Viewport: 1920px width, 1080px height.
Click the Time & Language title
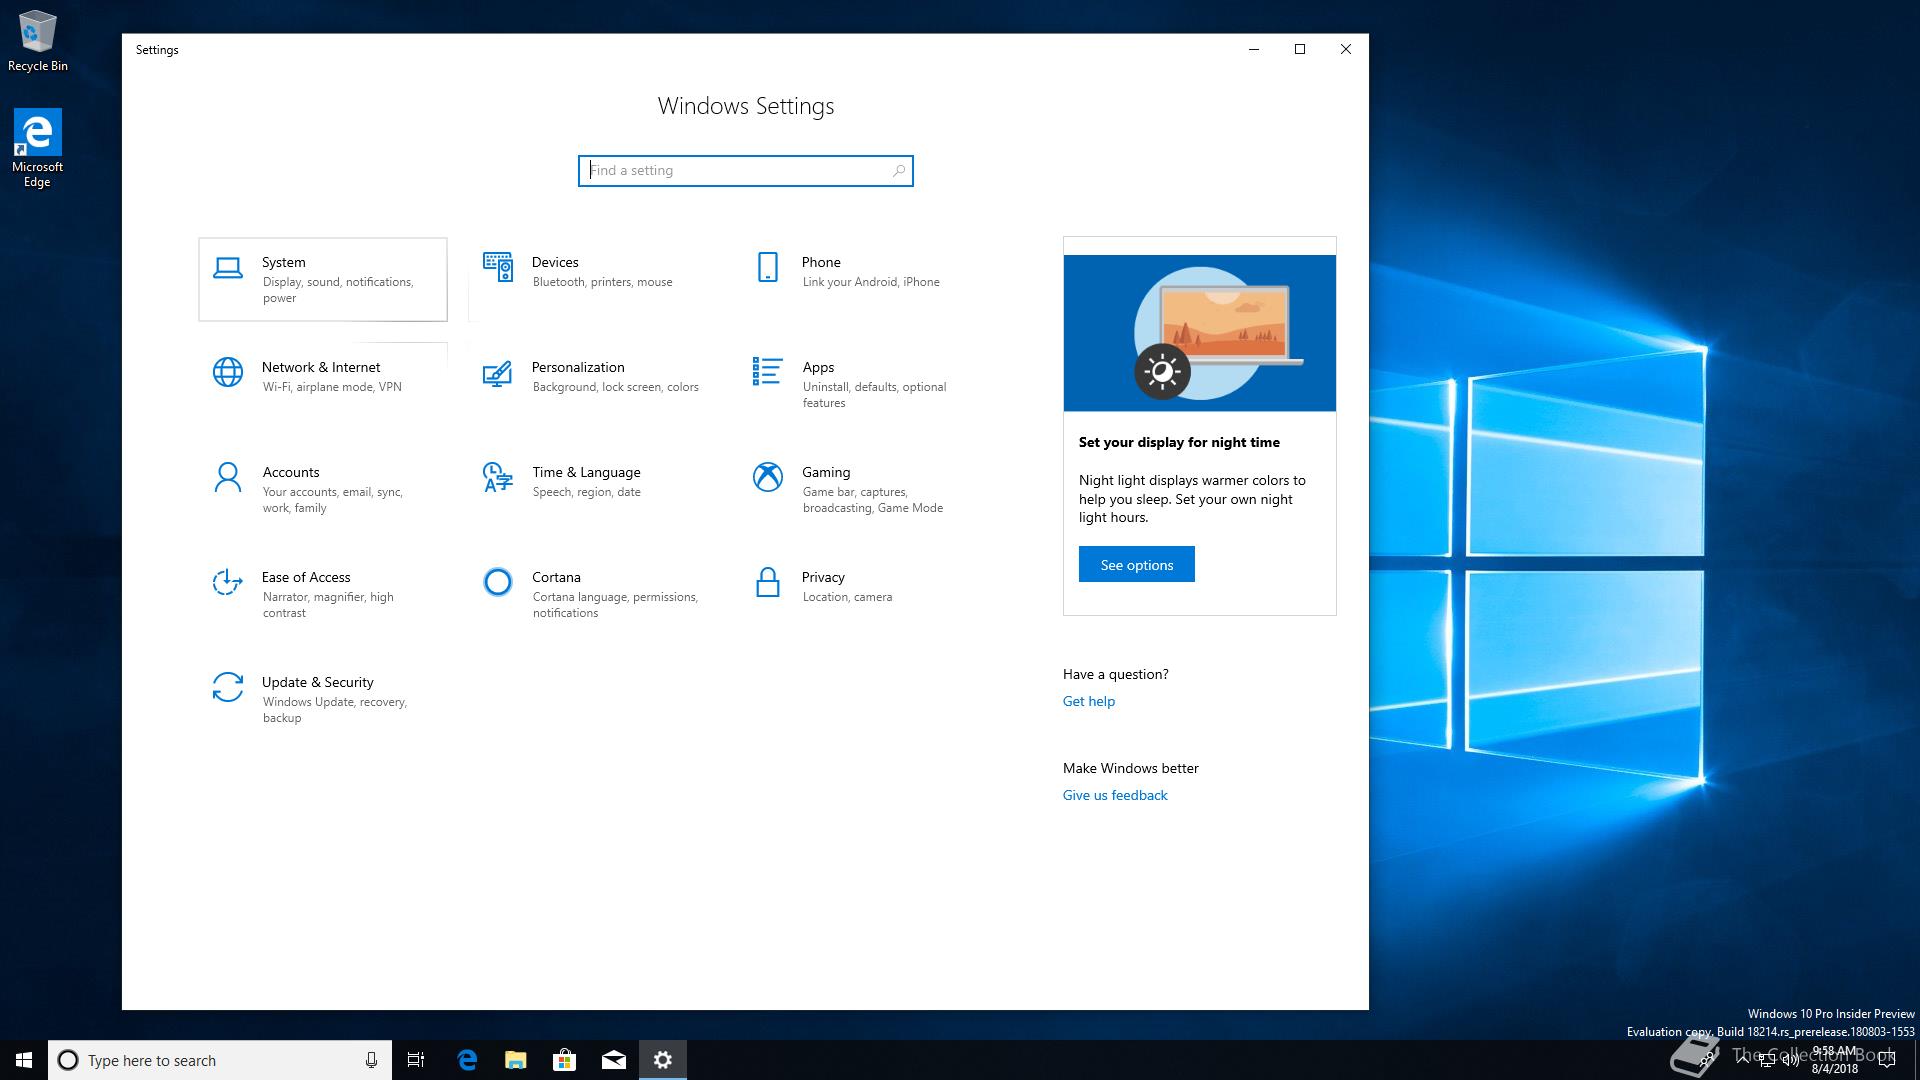586,472
